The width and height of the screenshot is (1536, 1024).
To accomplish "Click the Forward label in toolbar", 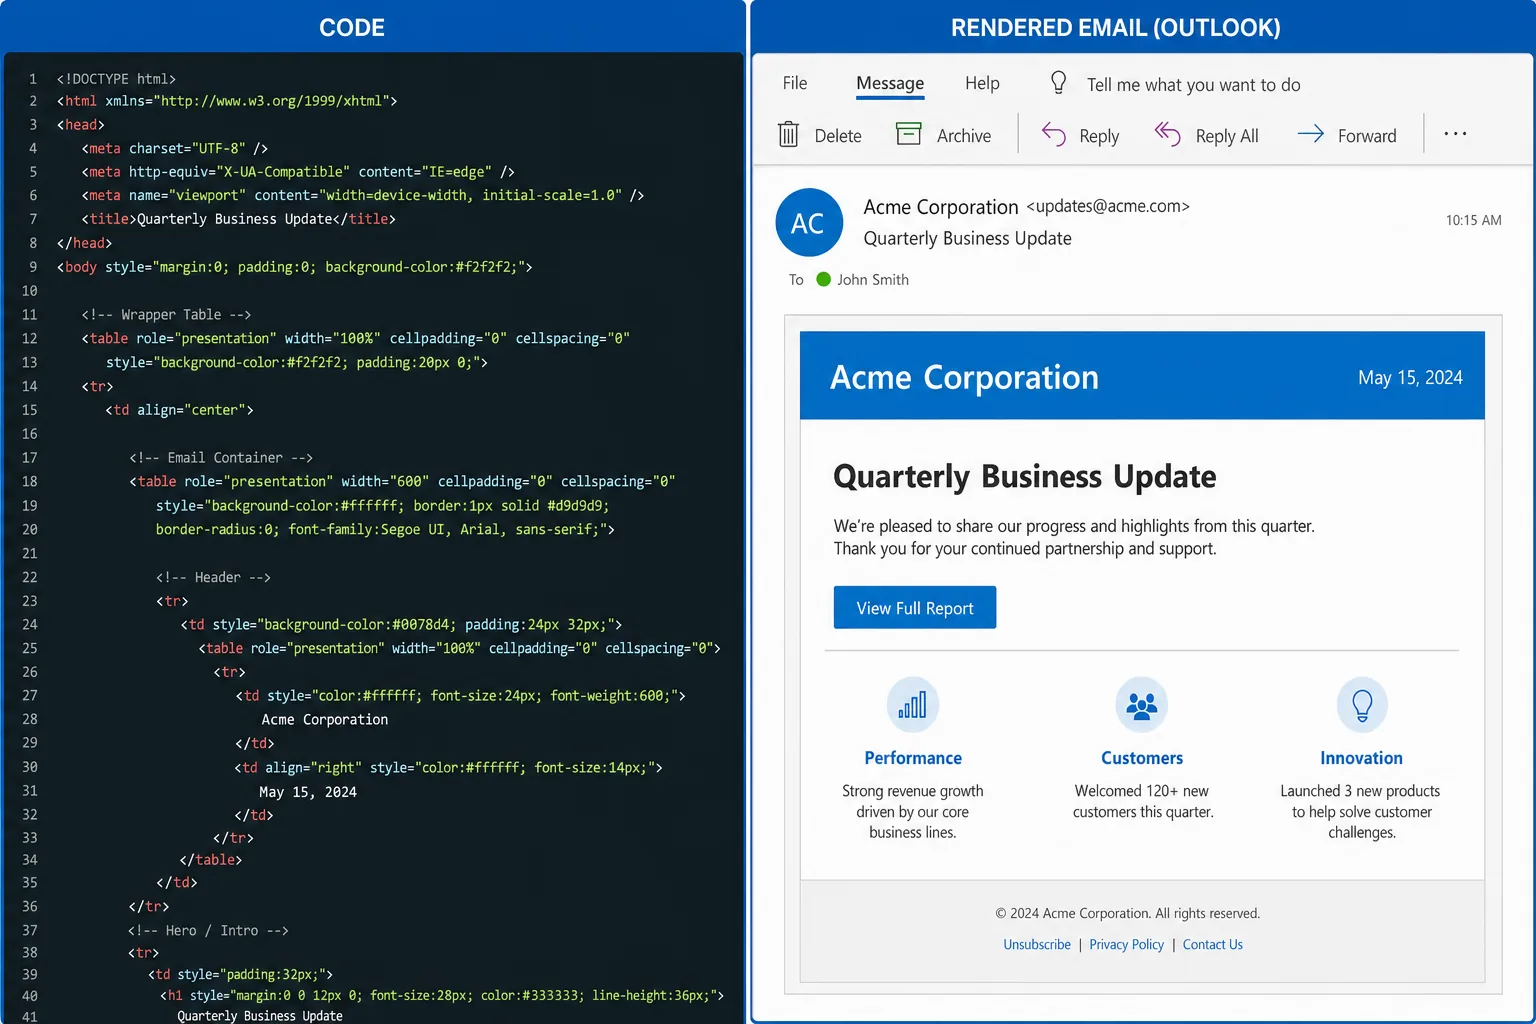I will point(1367,136).
